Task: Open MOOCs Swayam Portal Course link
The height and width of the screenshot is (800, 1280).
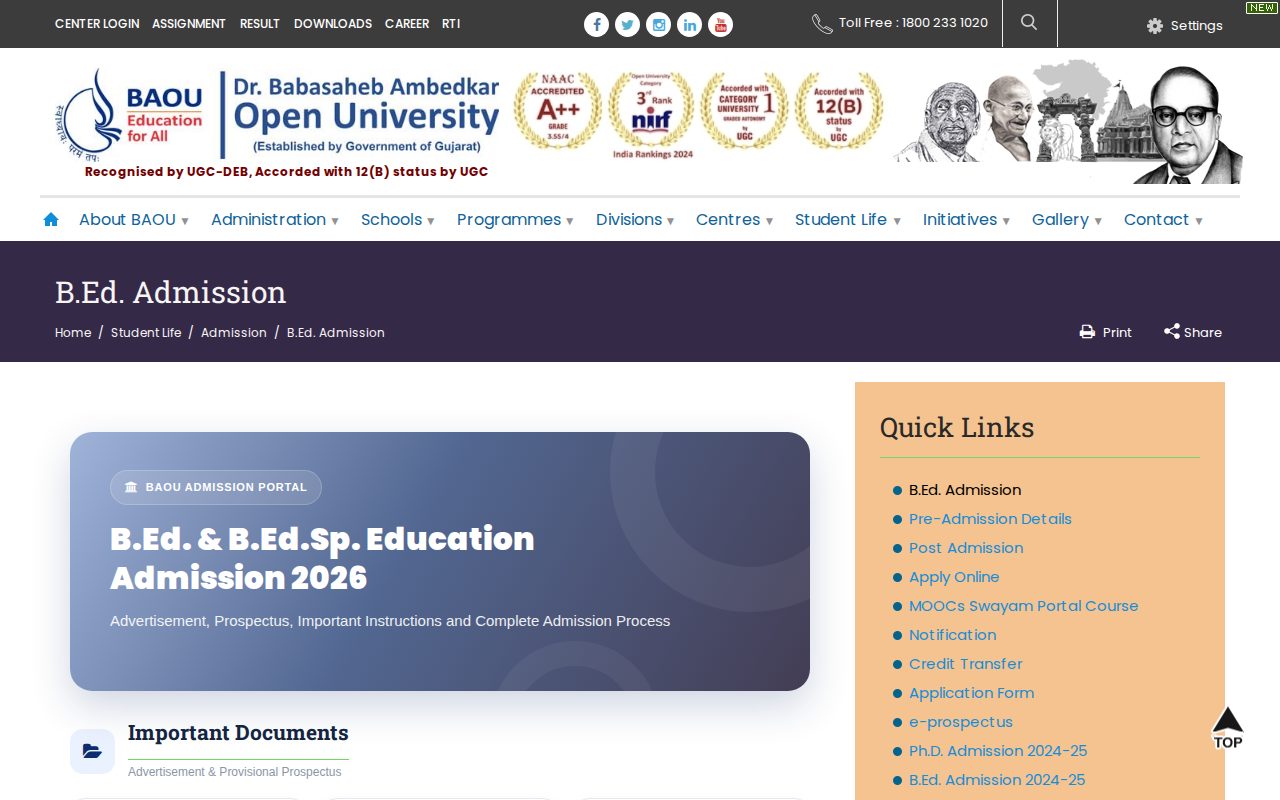Action: (1023, 606)
